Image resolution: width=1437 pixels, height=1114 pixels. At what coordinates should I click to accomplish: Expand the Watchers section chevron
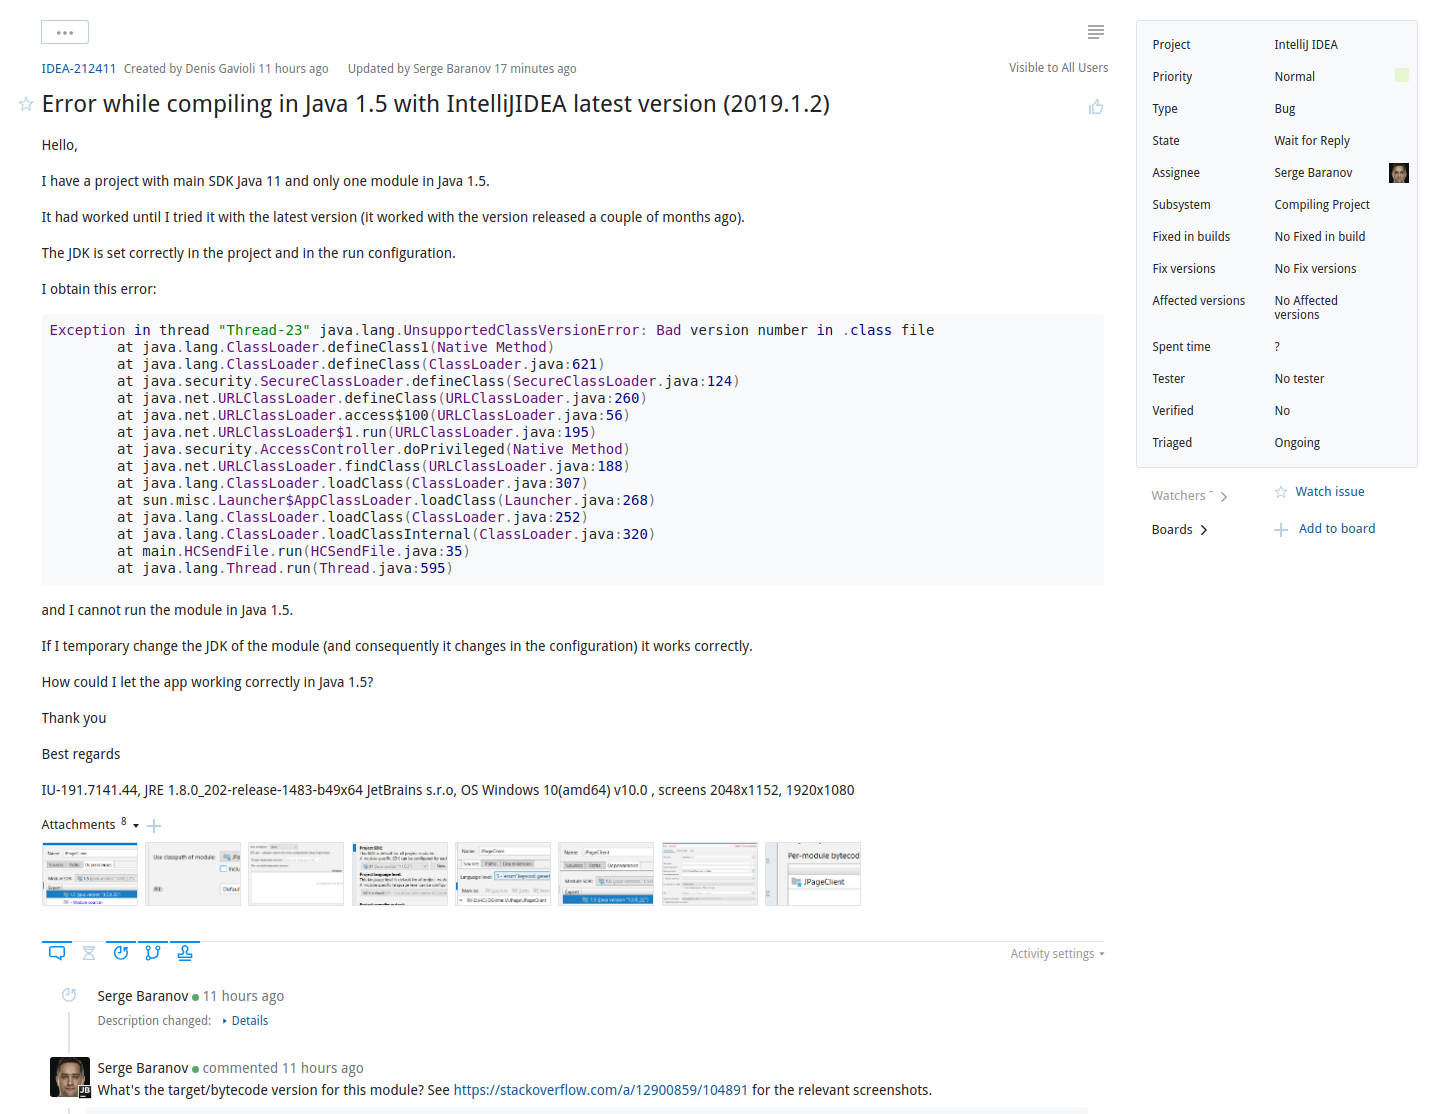pyautogui.click(x=1224, y=497)
